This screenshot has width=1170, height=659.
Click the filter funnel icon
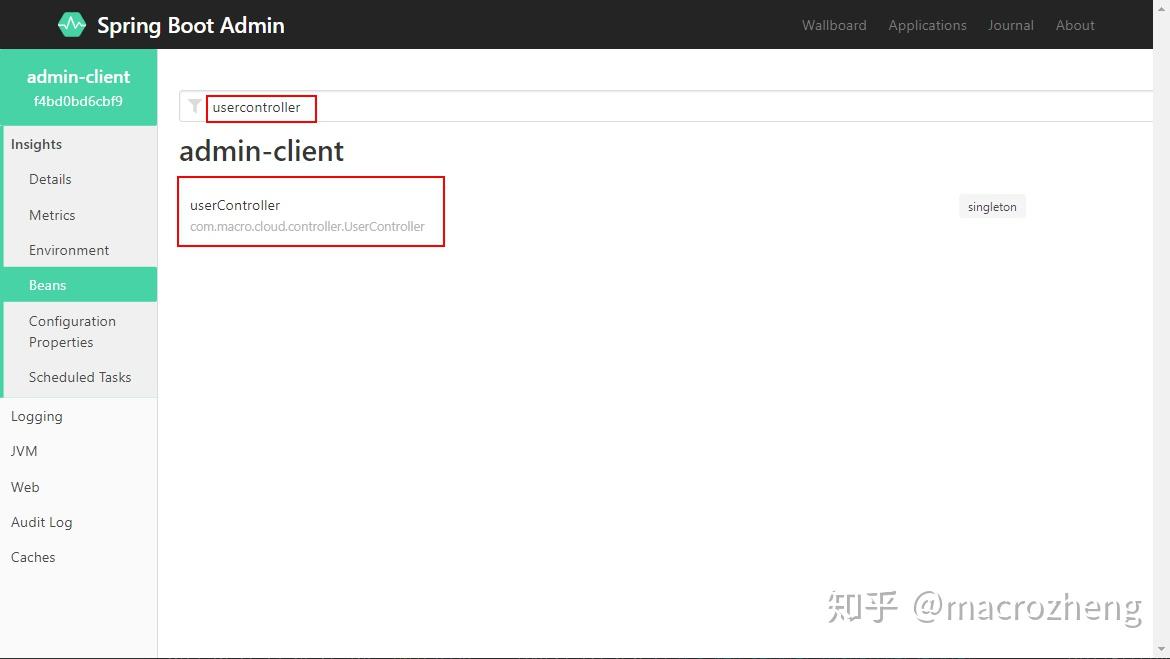click(194, 106)
